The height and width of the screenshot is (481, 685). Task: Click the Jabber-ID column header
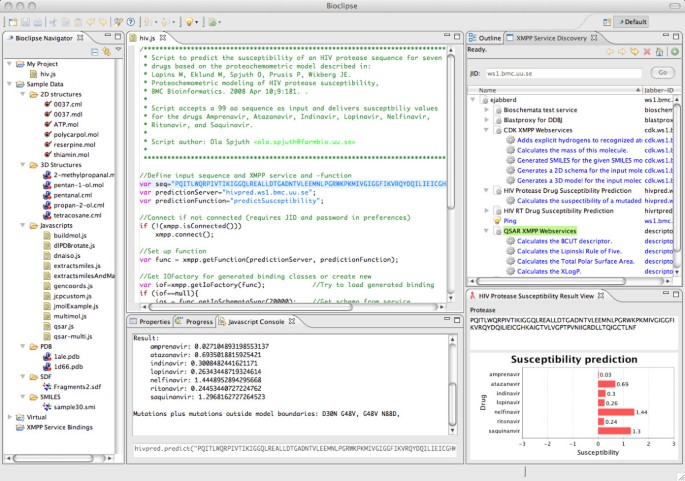tap(658, 90)
